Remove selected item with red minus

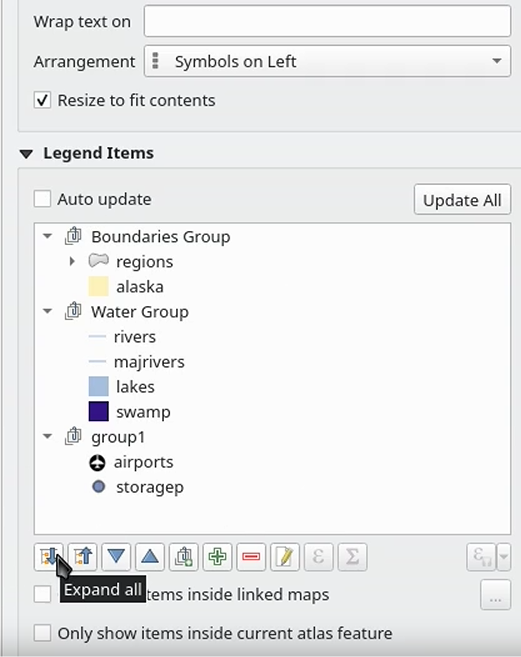[x=251, y=556]
